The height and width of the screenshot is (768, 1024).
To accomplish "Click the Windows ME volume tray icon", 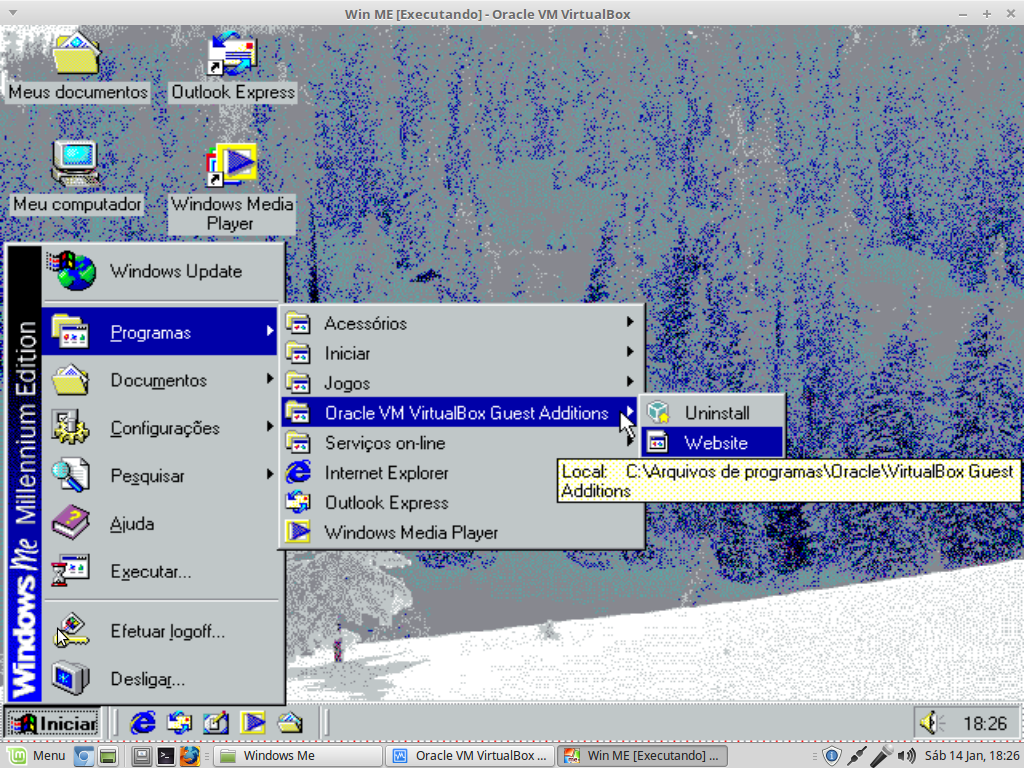I will pos(933,723).
